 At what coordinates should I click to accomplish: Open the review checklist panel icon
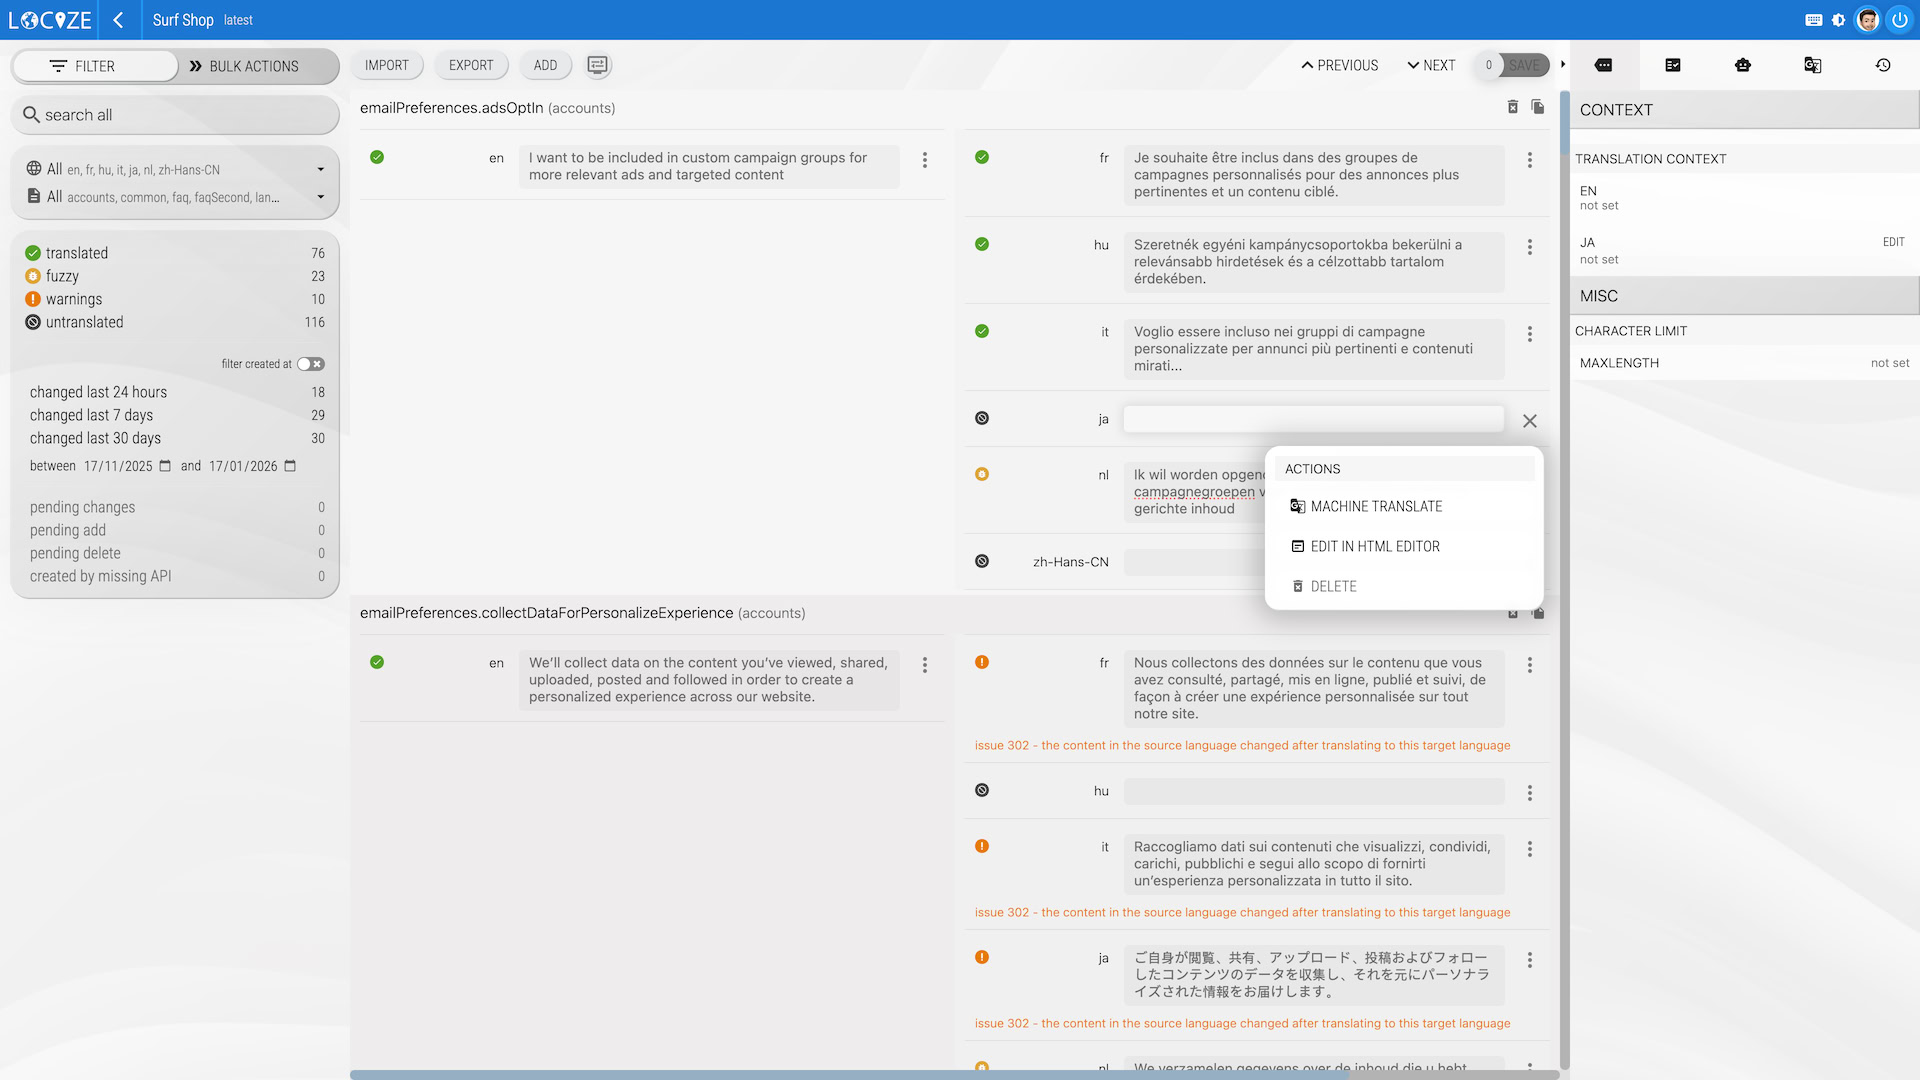1673,65
